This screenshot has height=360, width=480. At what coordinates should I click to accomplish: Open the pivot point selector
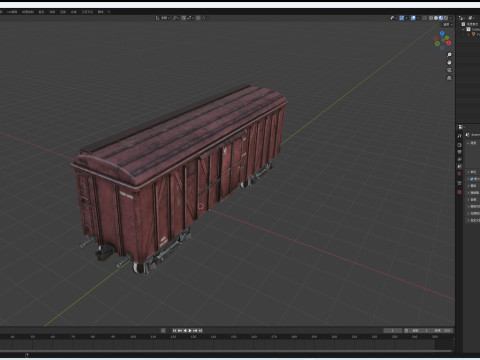point(176,18)
